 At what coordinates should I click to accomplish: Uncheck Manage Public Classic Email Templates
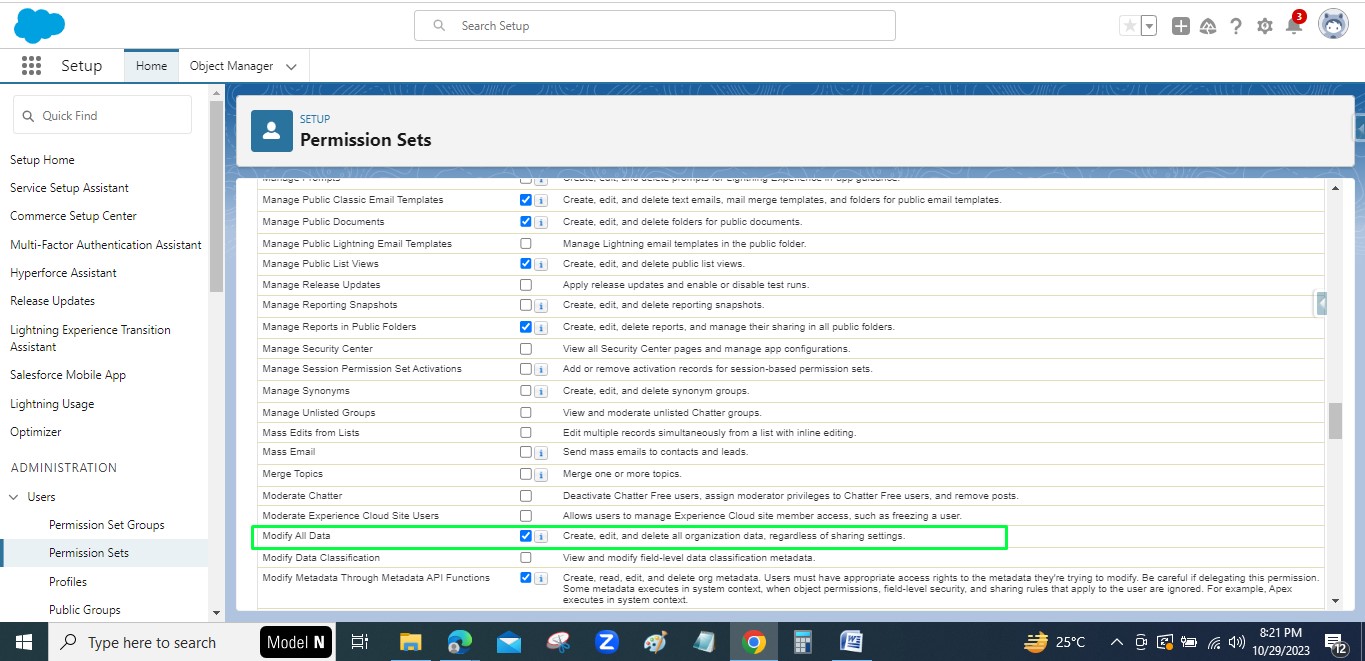[526, 200]
